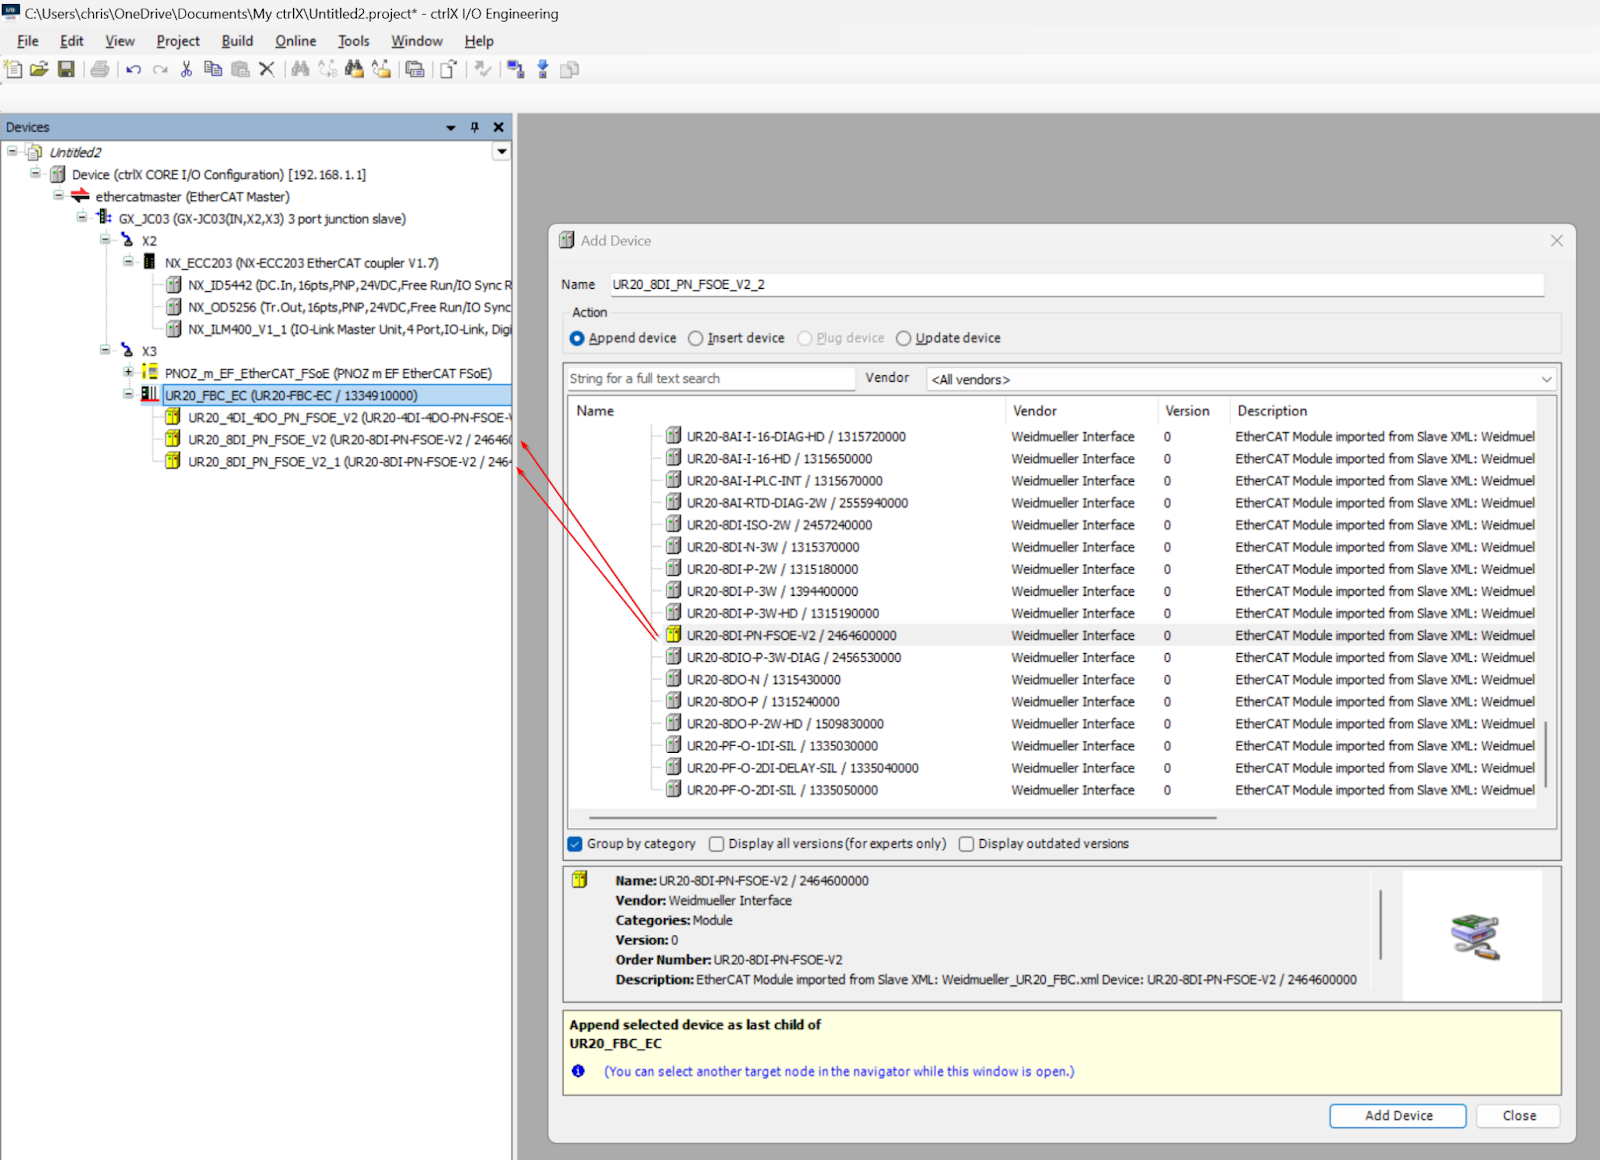Click the GX_JC03 junction slave icon

(103, 218)
